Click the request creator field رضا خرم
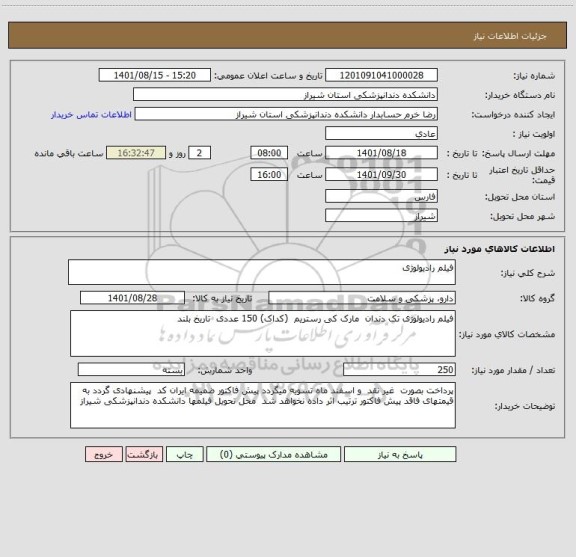This screenshot has width=576, height=557. [x=286, y=114]
